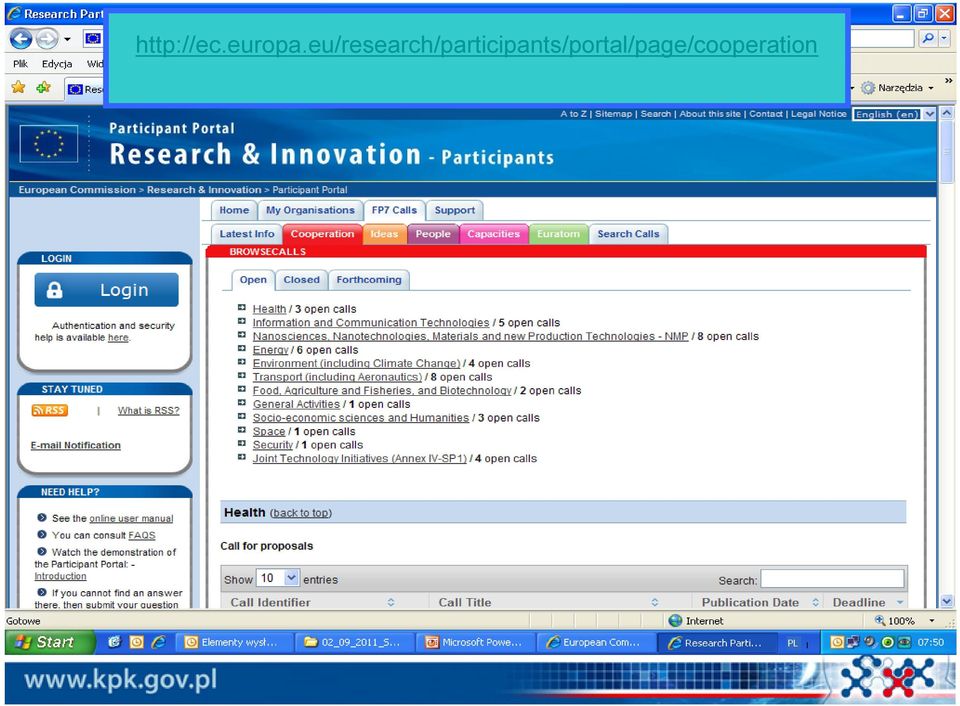Click the search magnifier icon in toolbar
960x706 pixels.
coord(928,39)
